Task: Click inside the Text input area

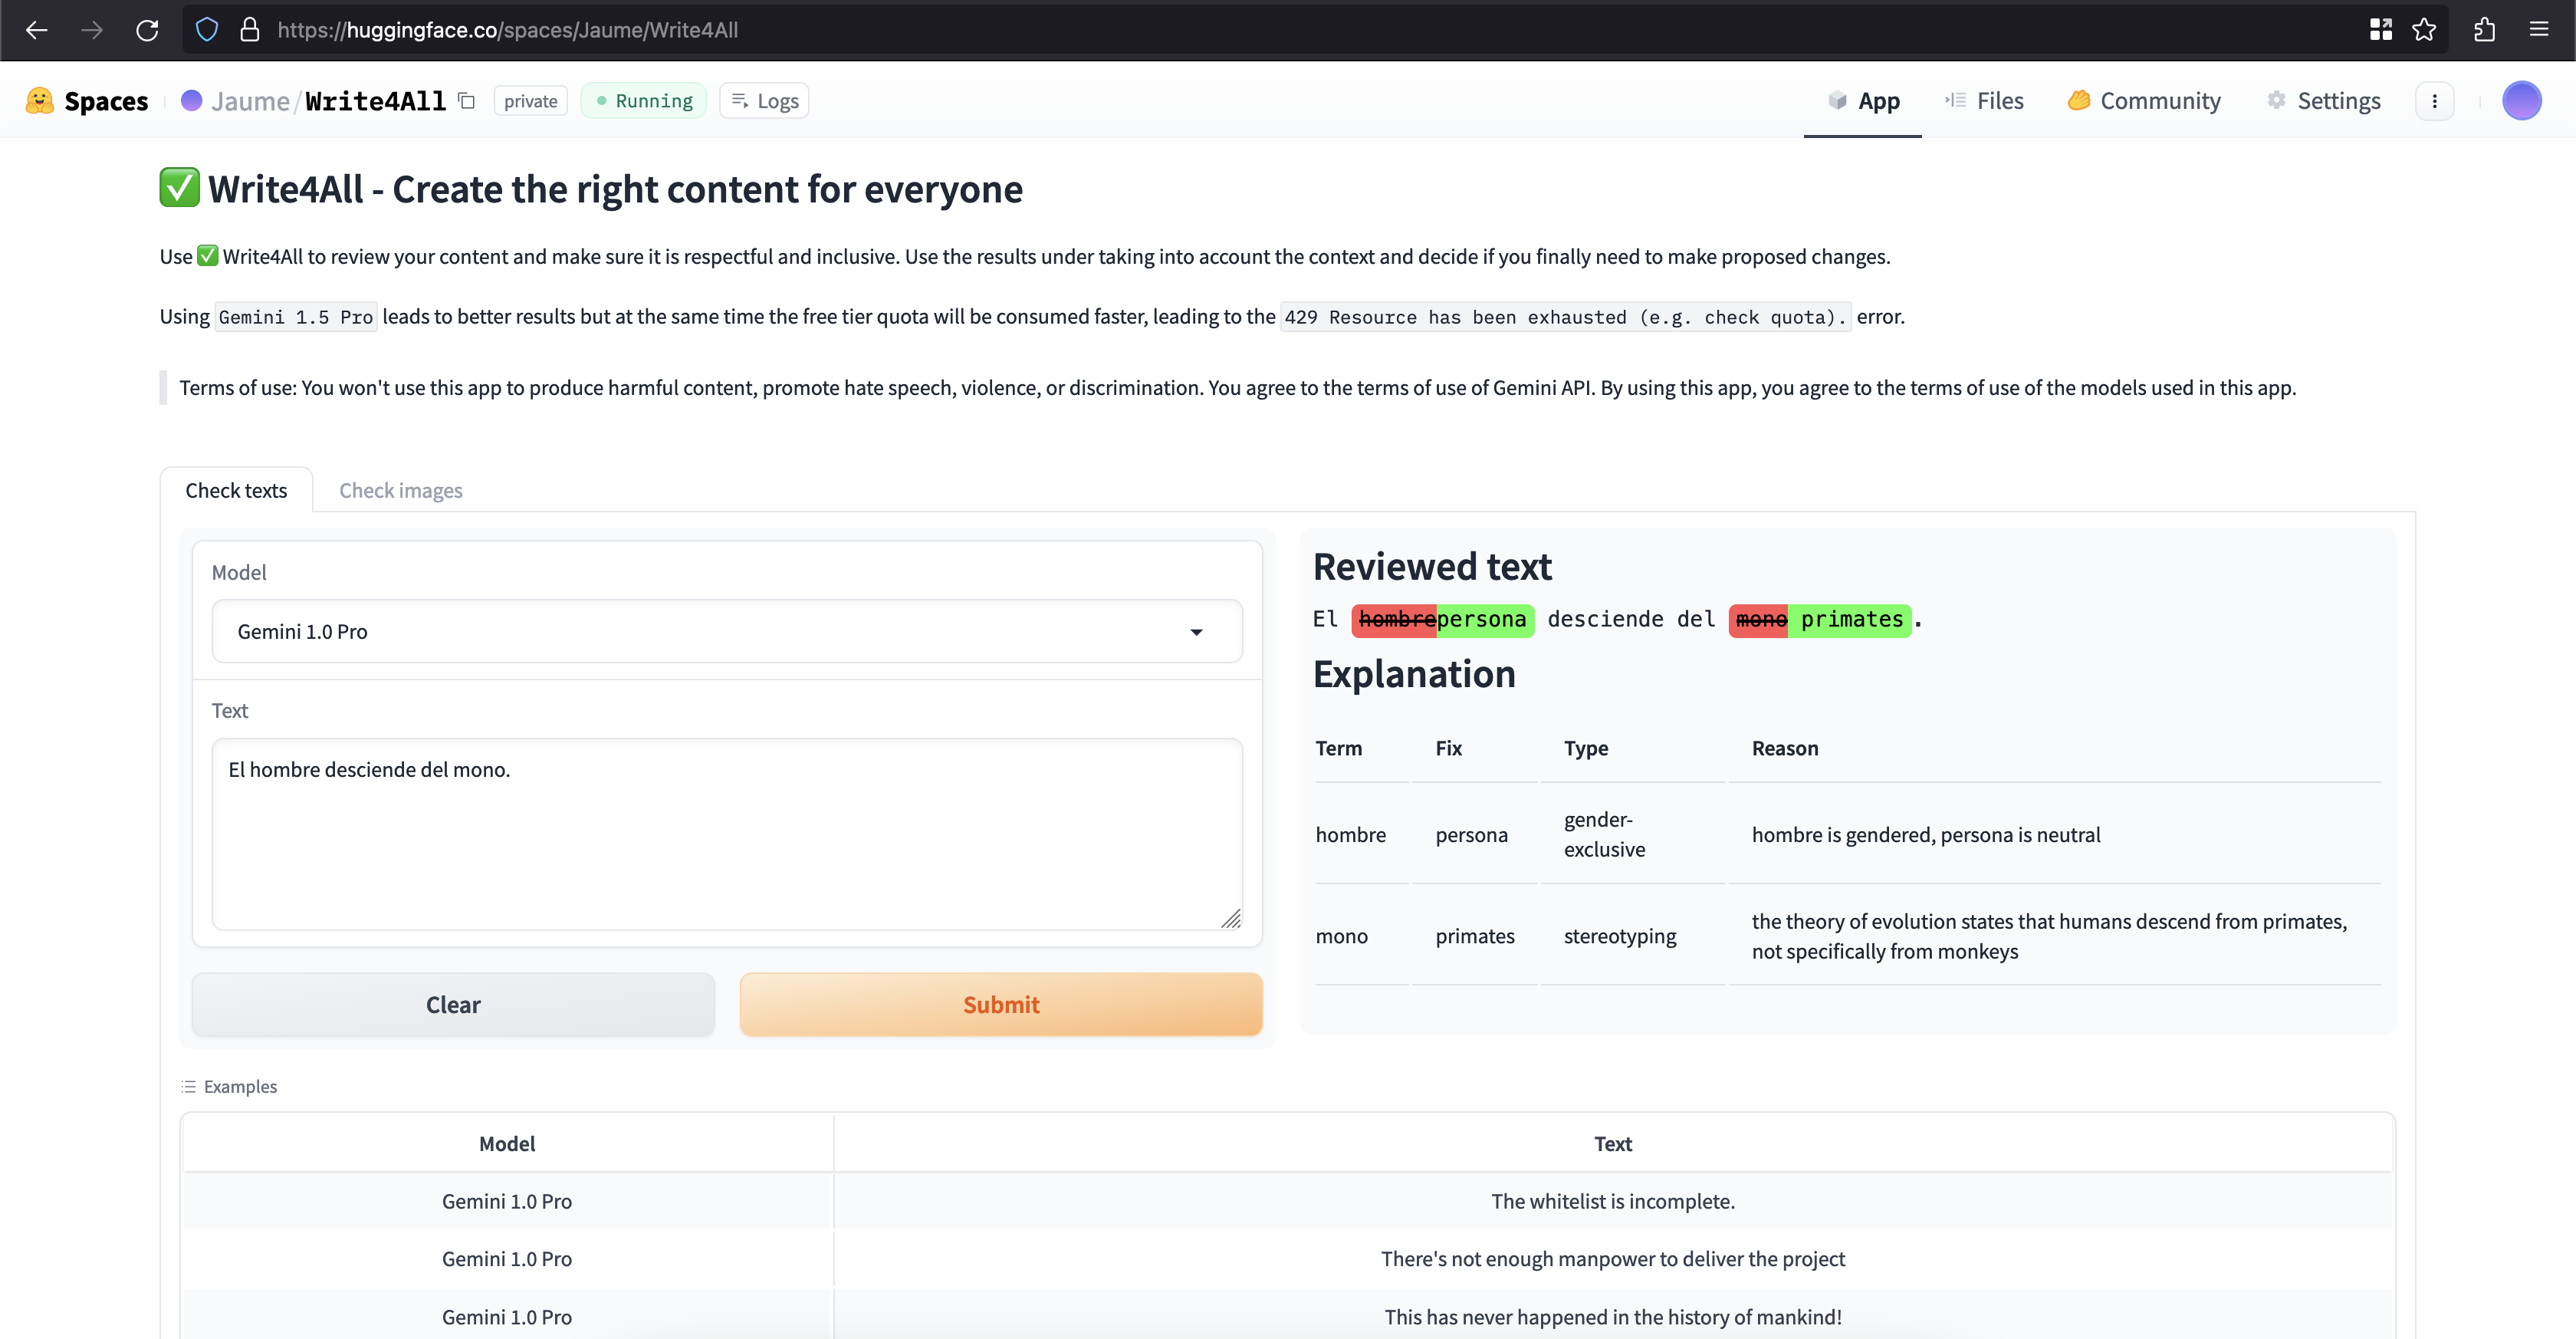Action: coord(727,834)
